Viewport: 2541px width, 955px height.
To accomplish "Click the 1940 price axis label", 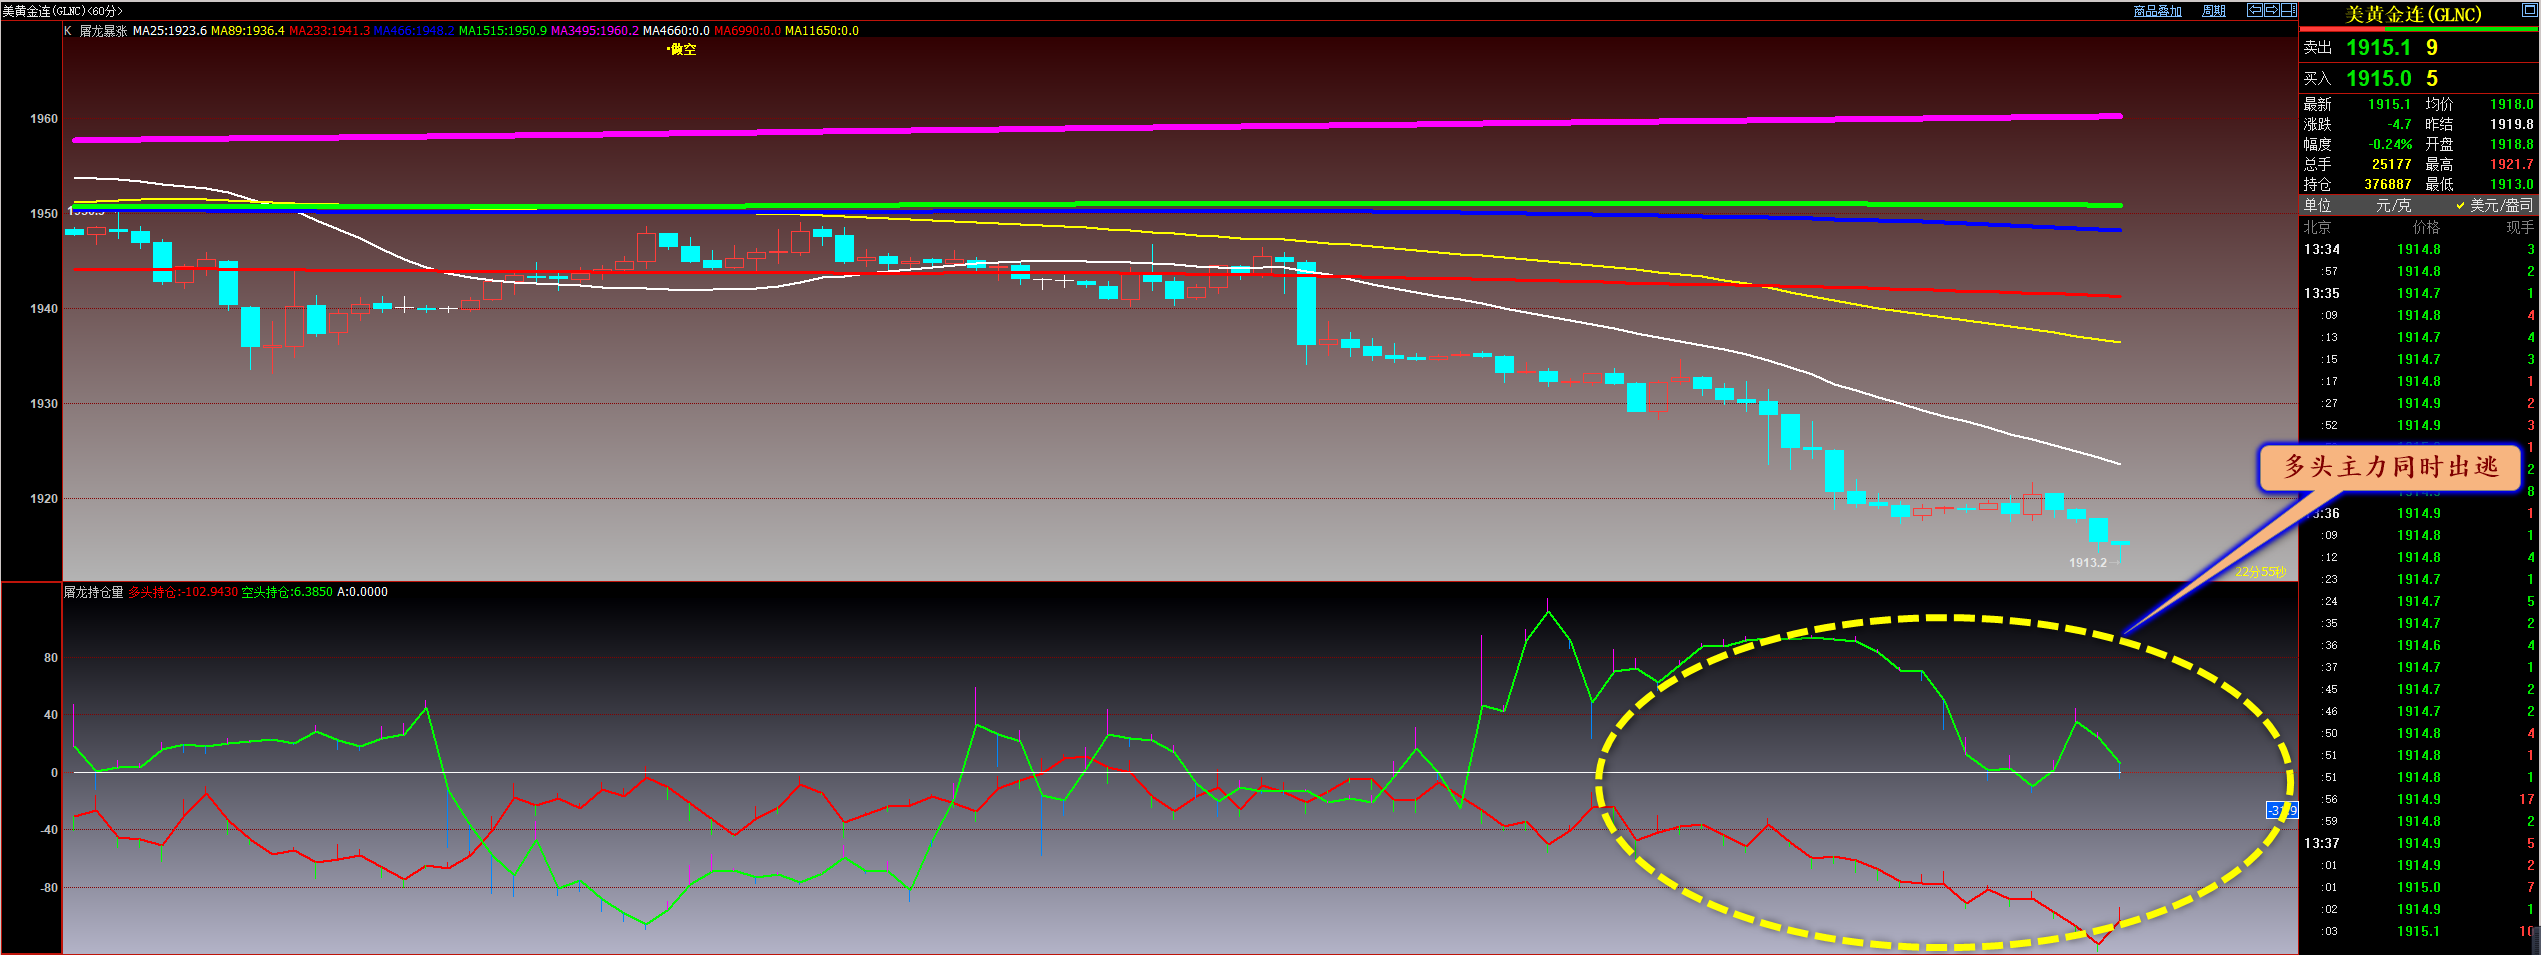I will point(44,309).
